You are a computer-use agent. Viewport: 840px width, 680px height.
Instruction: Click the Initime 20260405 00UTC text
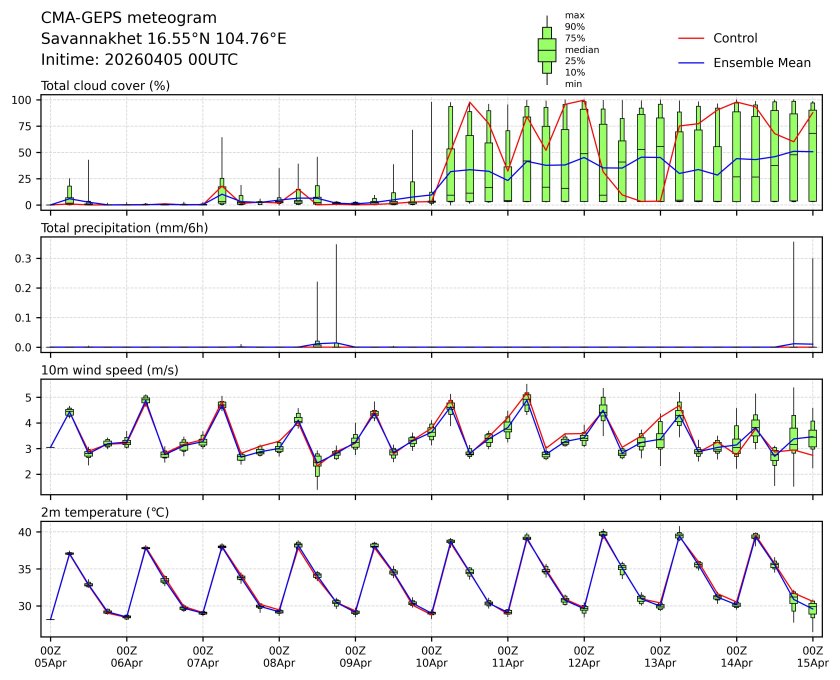point(139,59)
